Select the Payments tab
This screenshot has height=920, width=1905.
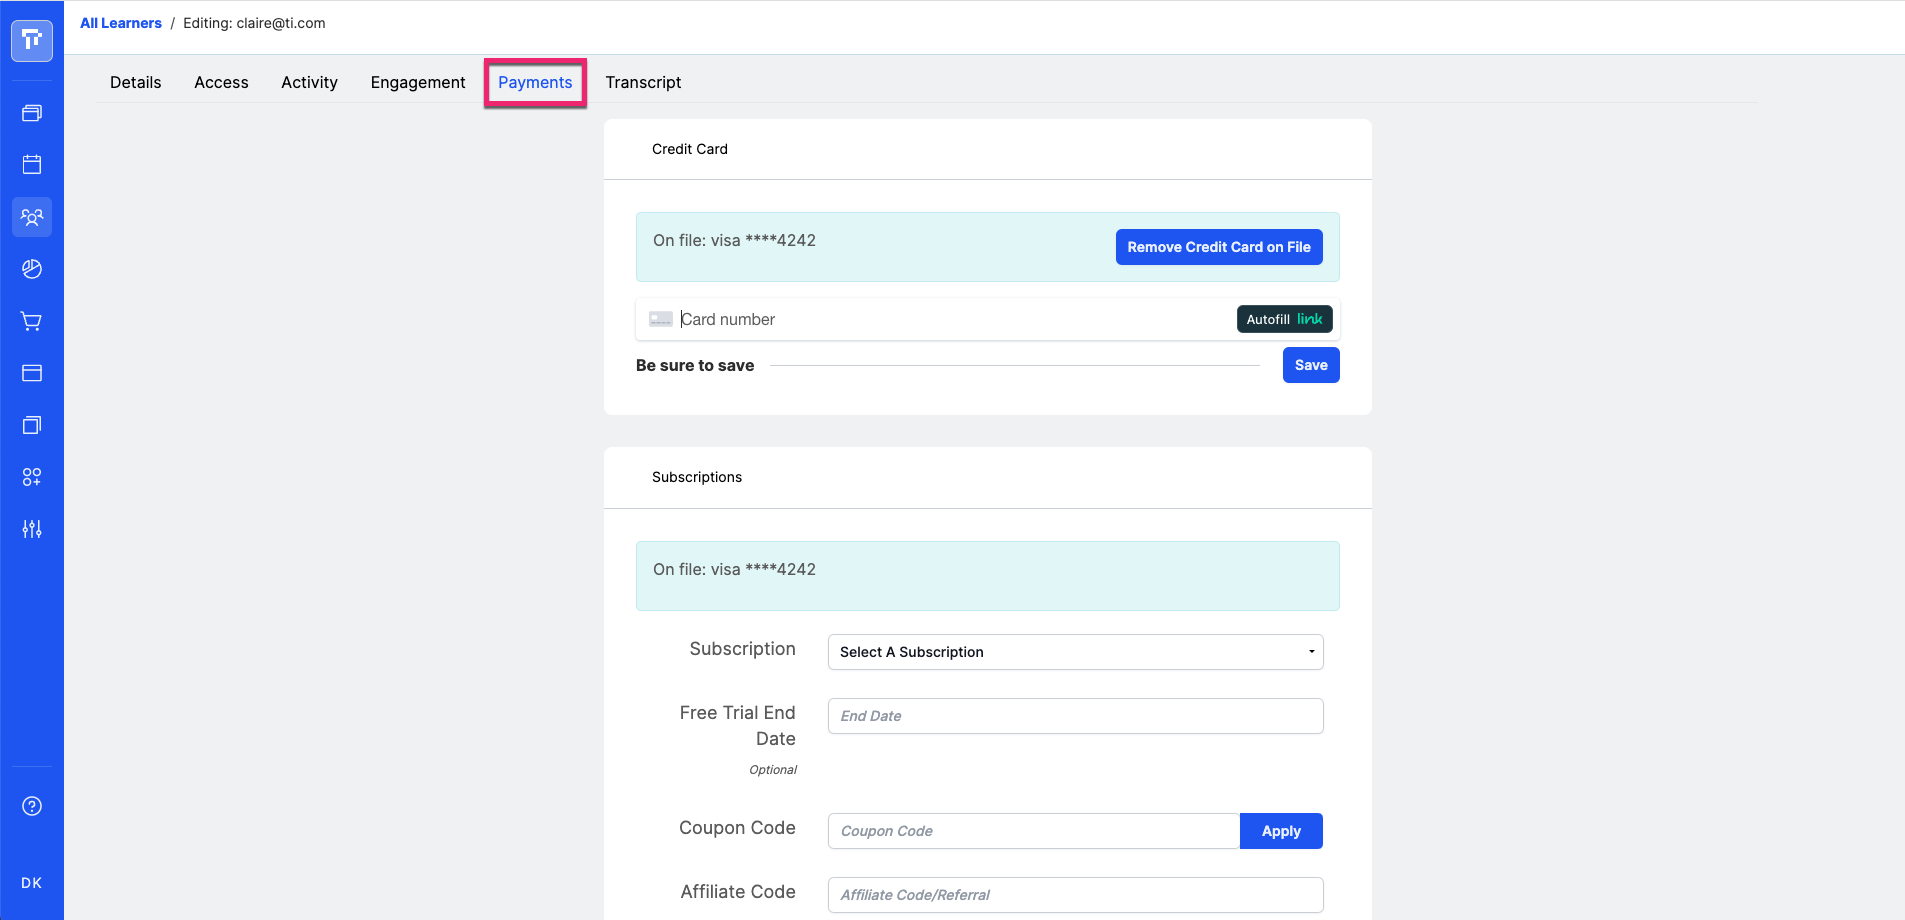[535, 82]
